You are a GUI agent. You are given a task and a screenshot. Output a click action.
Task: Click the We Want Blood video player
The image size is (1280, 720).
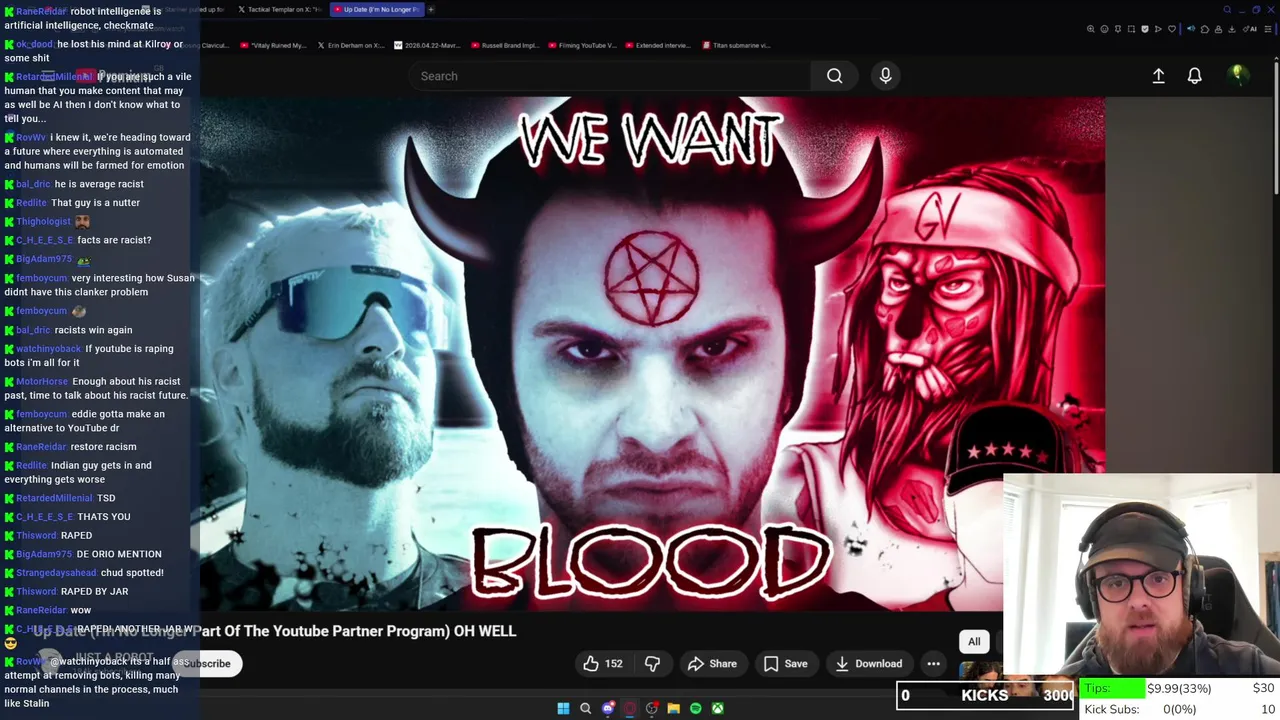pos(652,353)
